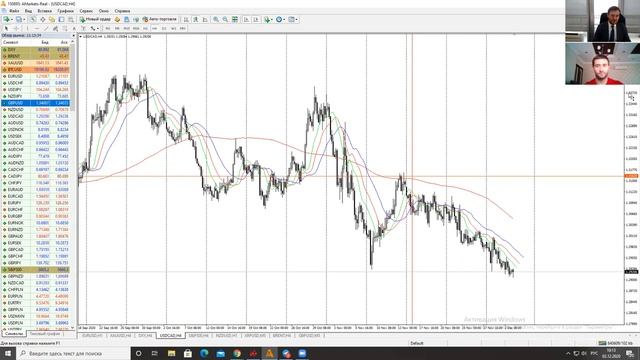
Task: Open Microsoft Edge from taskbar
Action: (204, 353)
